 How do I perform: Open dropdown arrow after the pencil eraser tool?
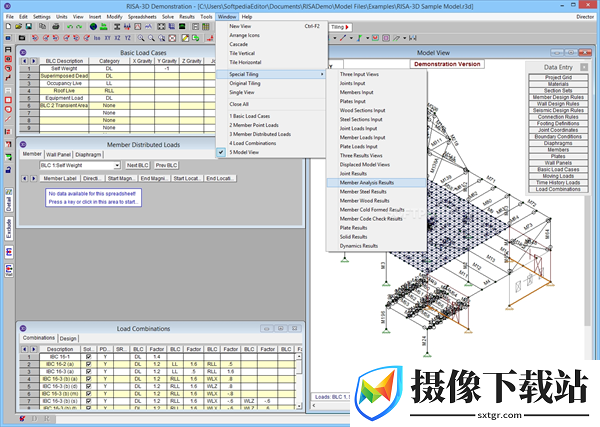pos(404,38)
